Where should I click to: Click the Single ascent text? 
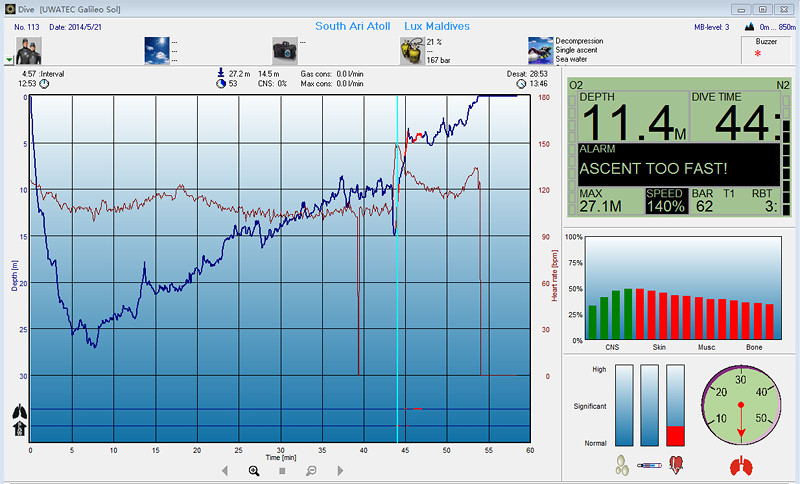point(576,50)
